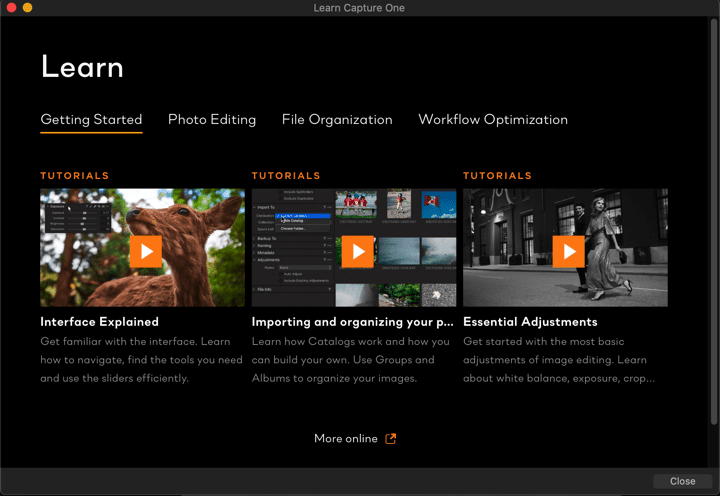
Task: Open the File Organization tab
Action: [x=337, y=119]
